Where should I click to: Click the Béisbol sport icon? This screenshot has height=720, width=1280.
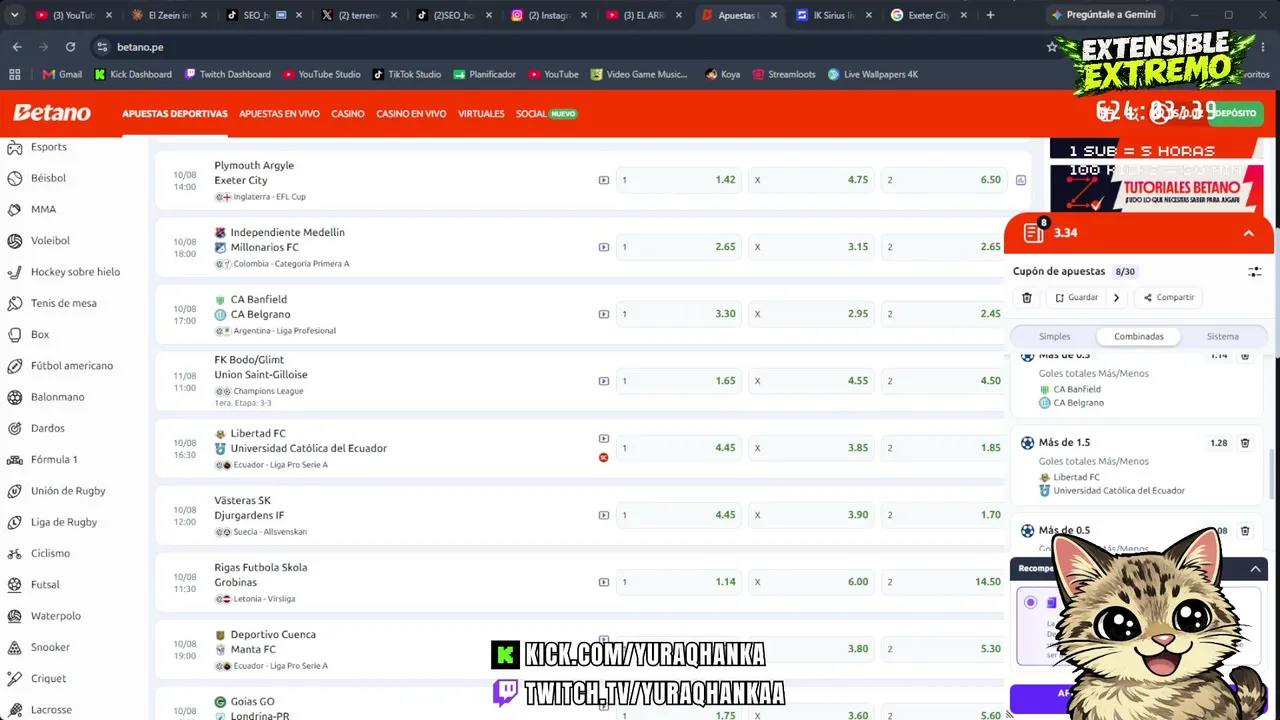coord(14,178)
